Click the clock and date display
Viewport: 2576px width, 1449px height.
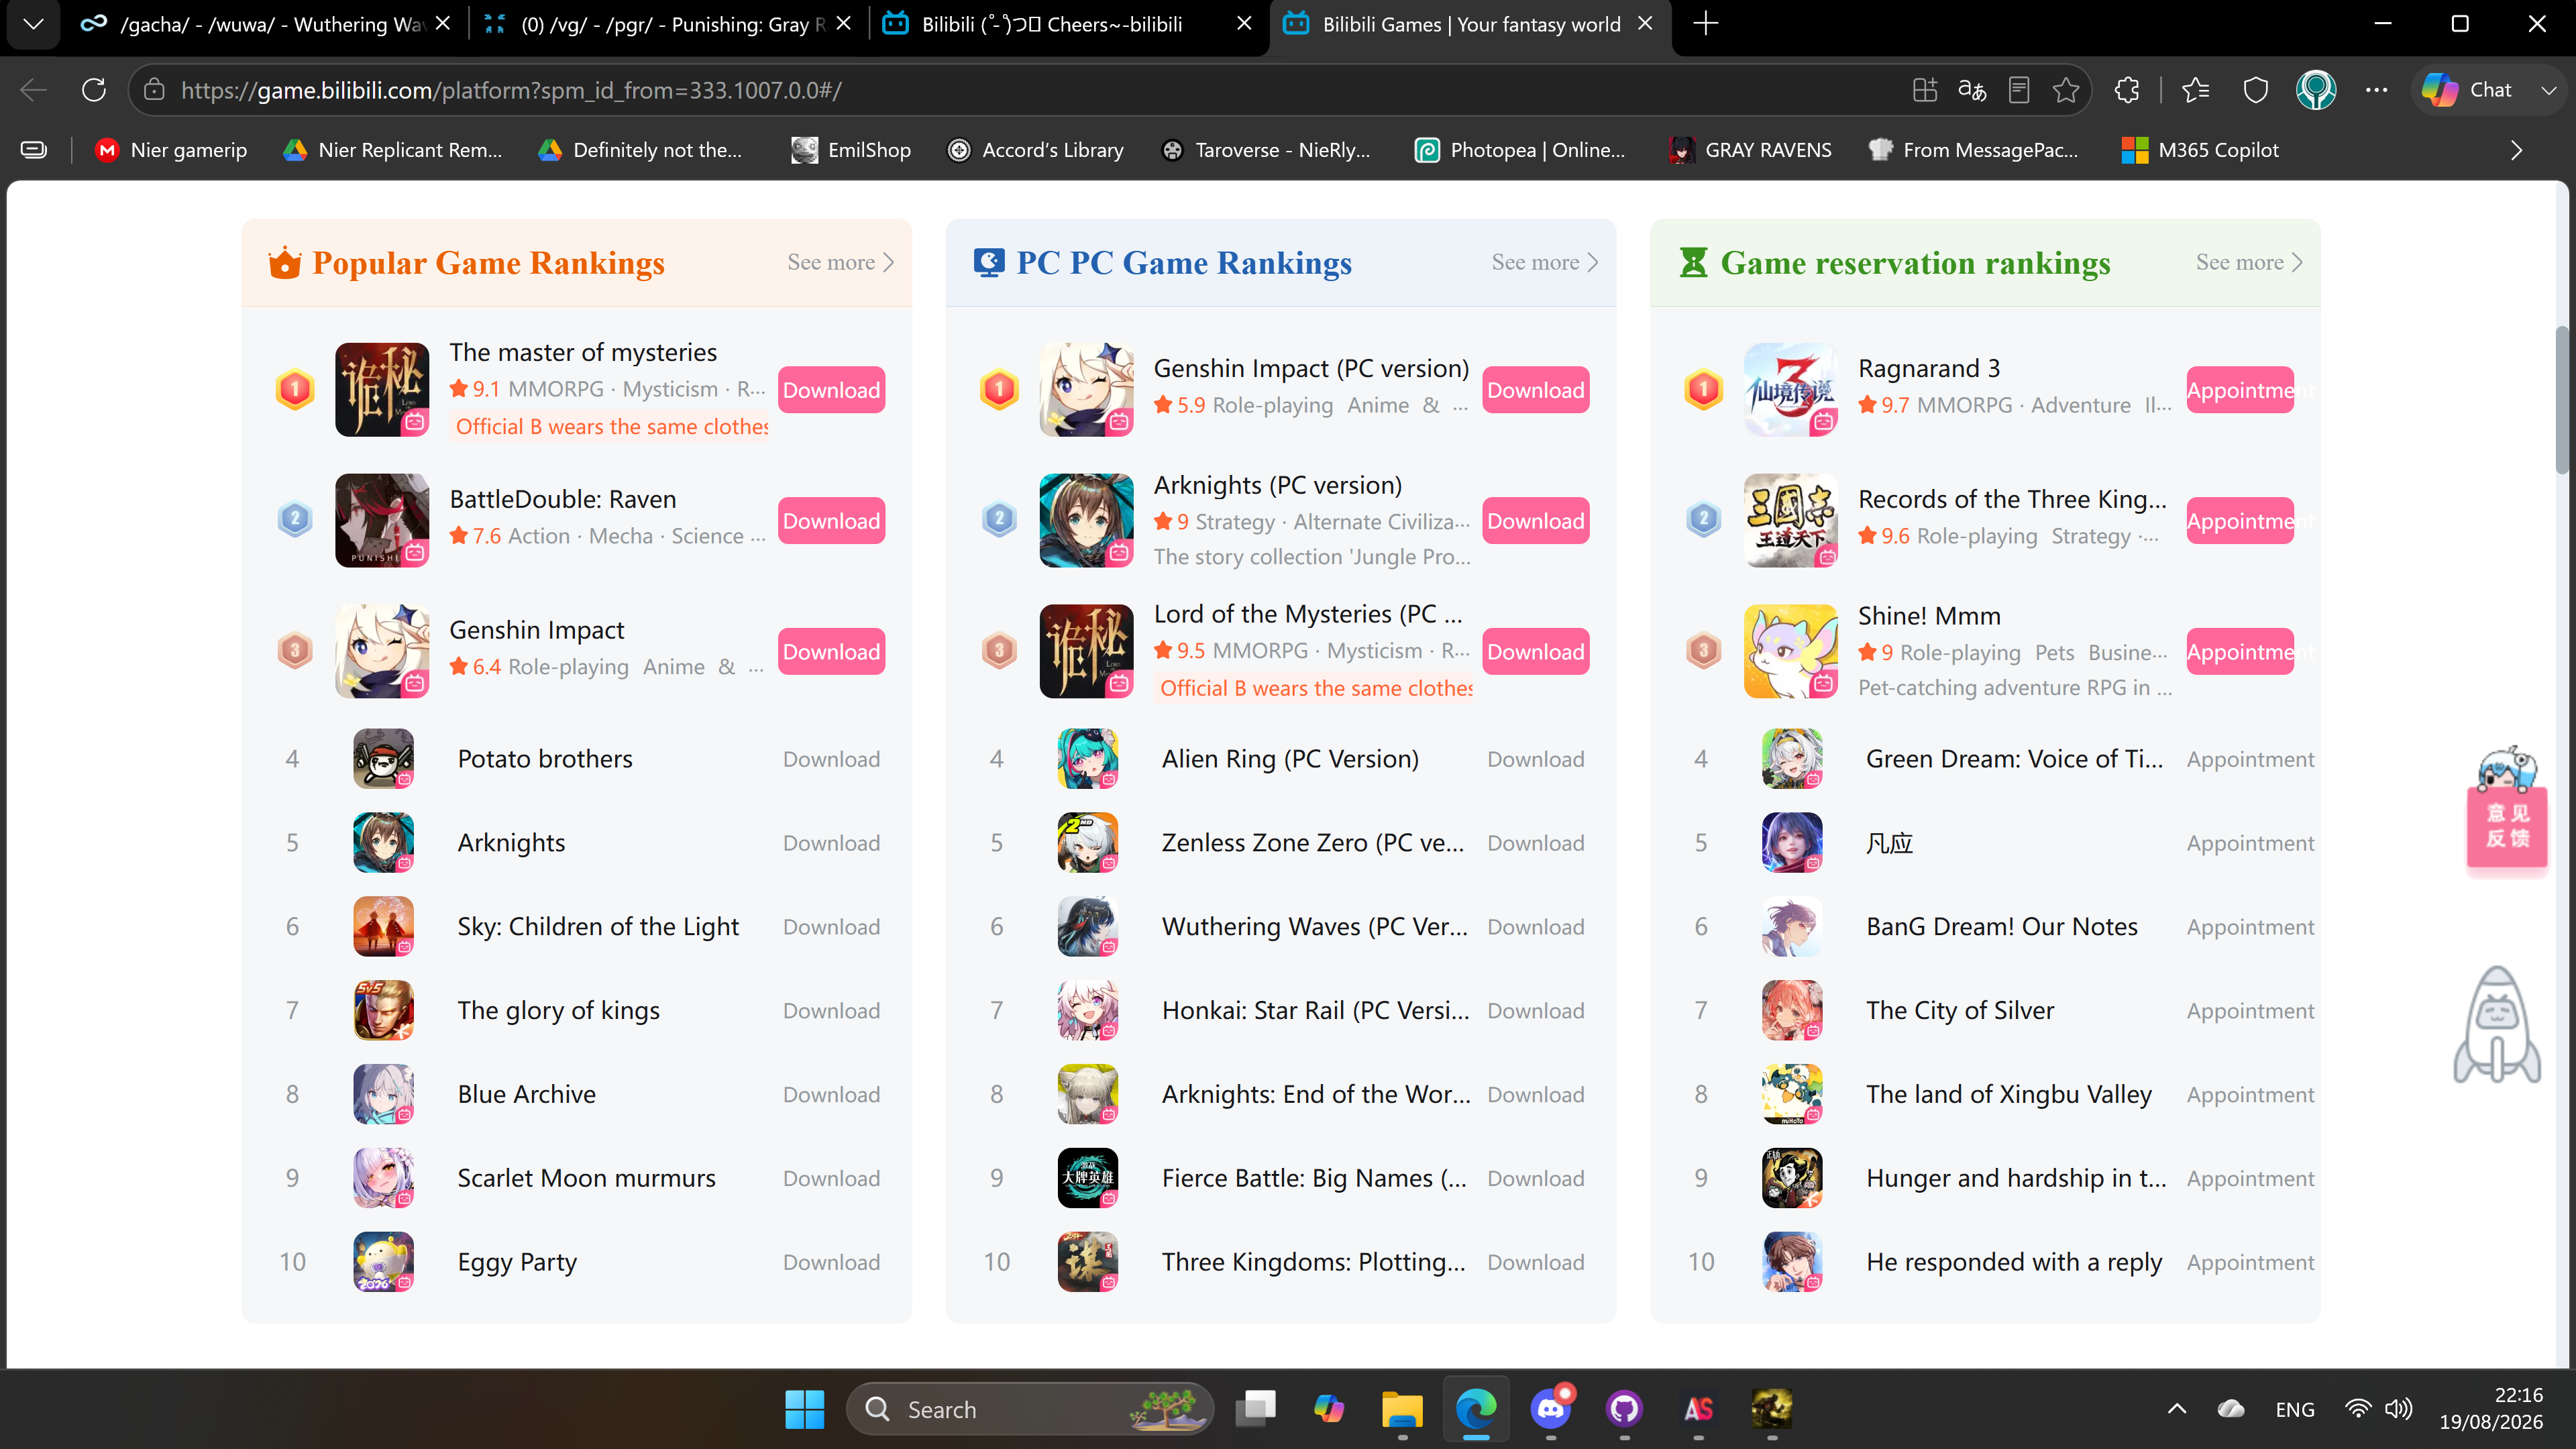(x=2490, y=1409)
